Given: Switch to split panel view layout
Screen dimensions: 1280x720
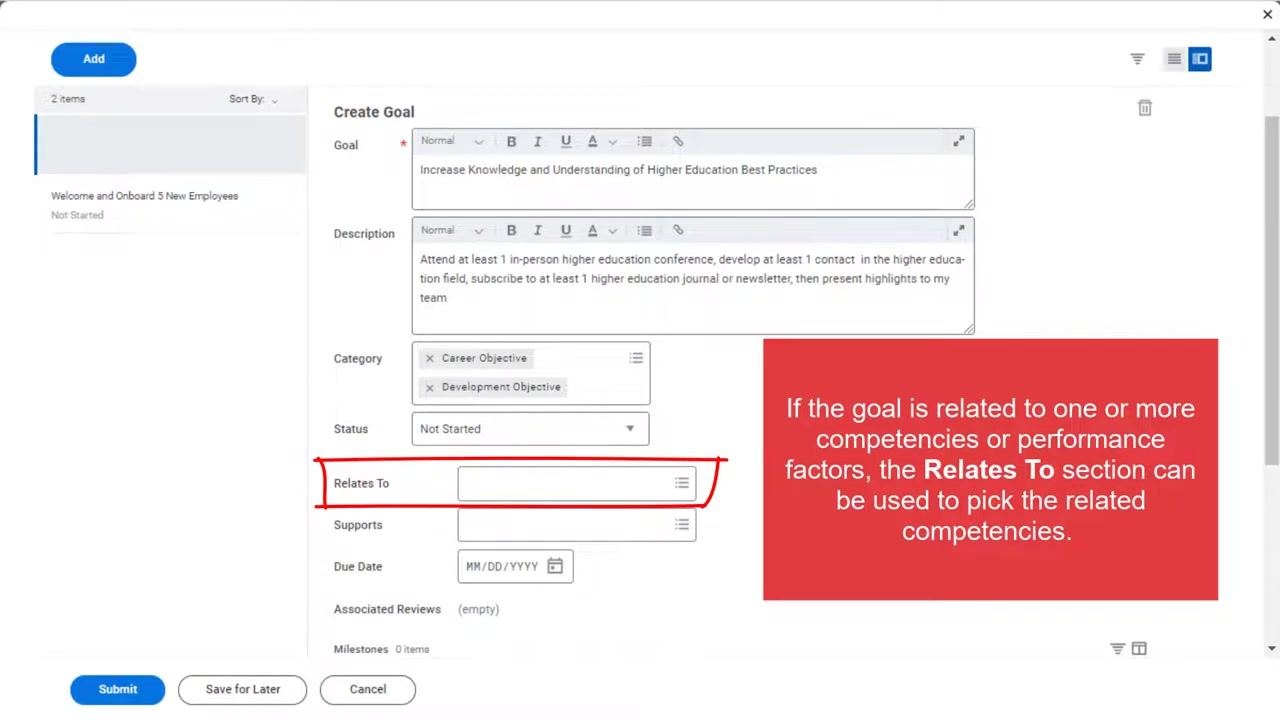Looking at the screenshot, I should tap(1200, 59).
